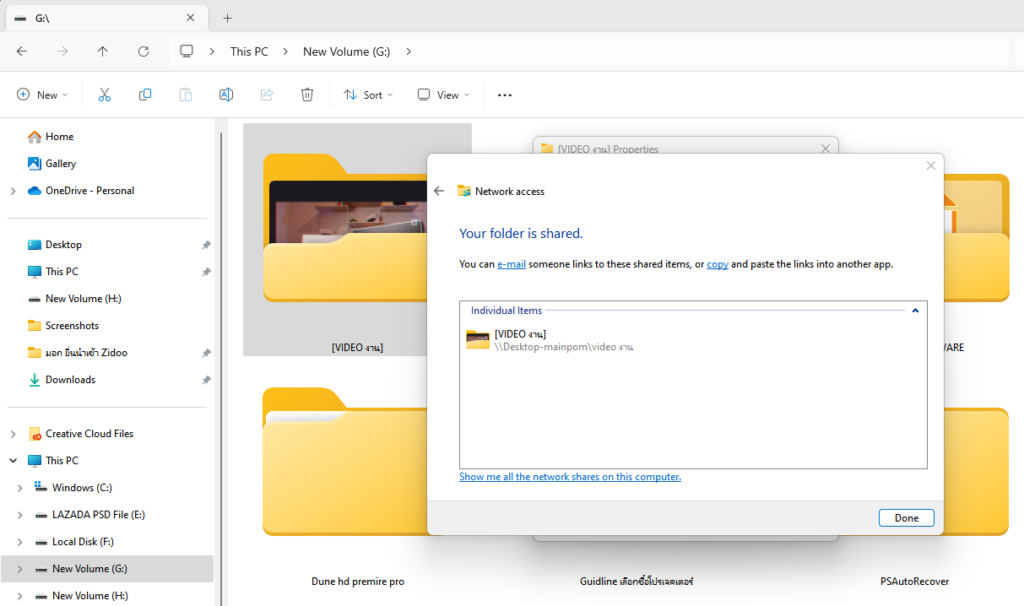
Task: Delete the selected item
Action: (307, 95)
